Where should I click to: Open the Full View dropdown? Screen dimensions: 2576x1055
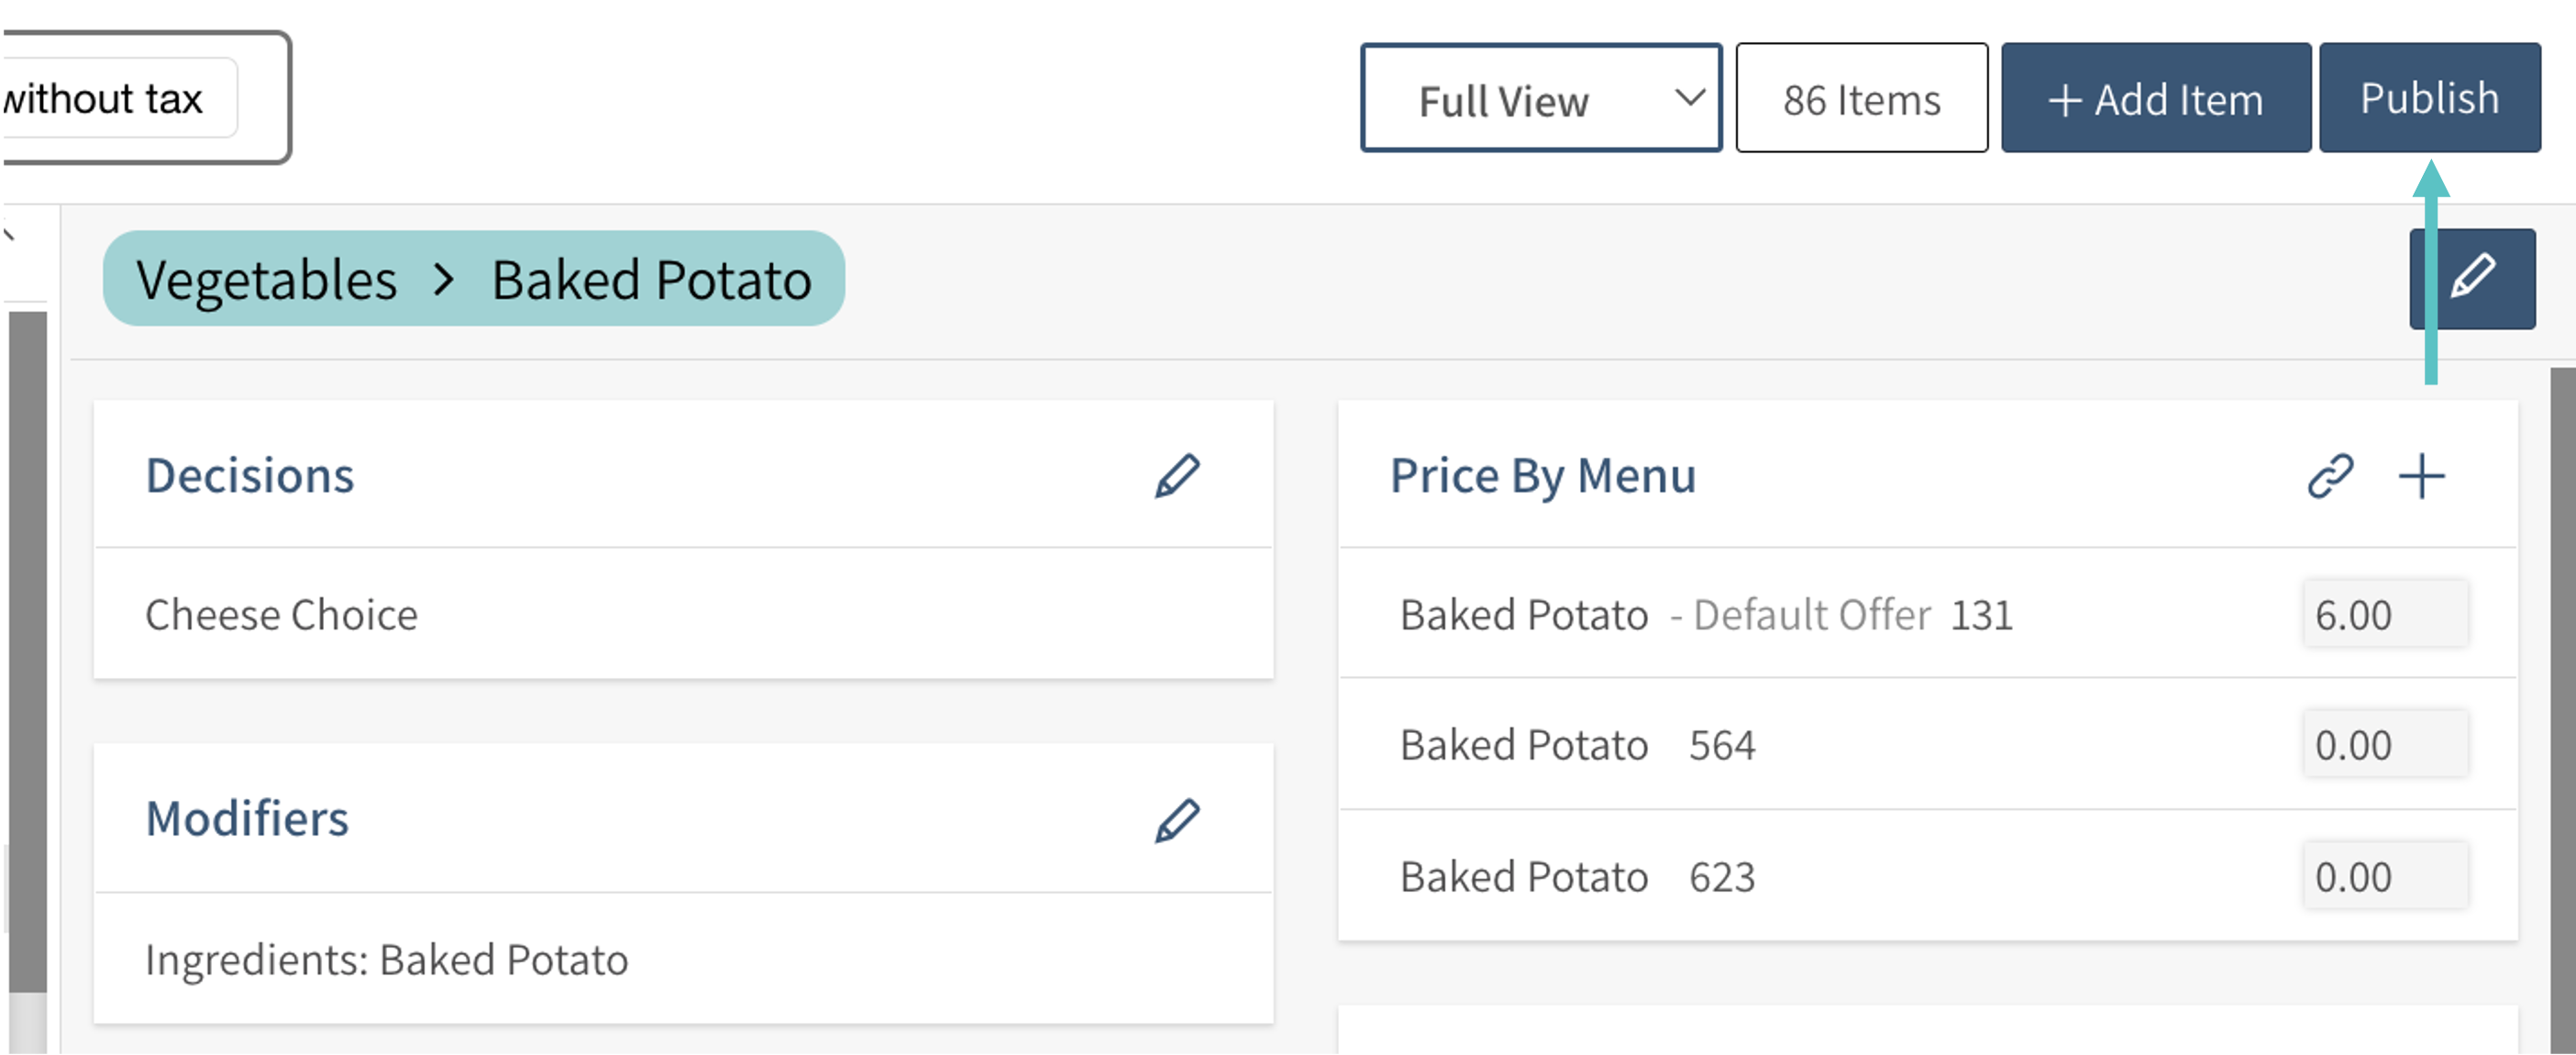[1540, 98]
